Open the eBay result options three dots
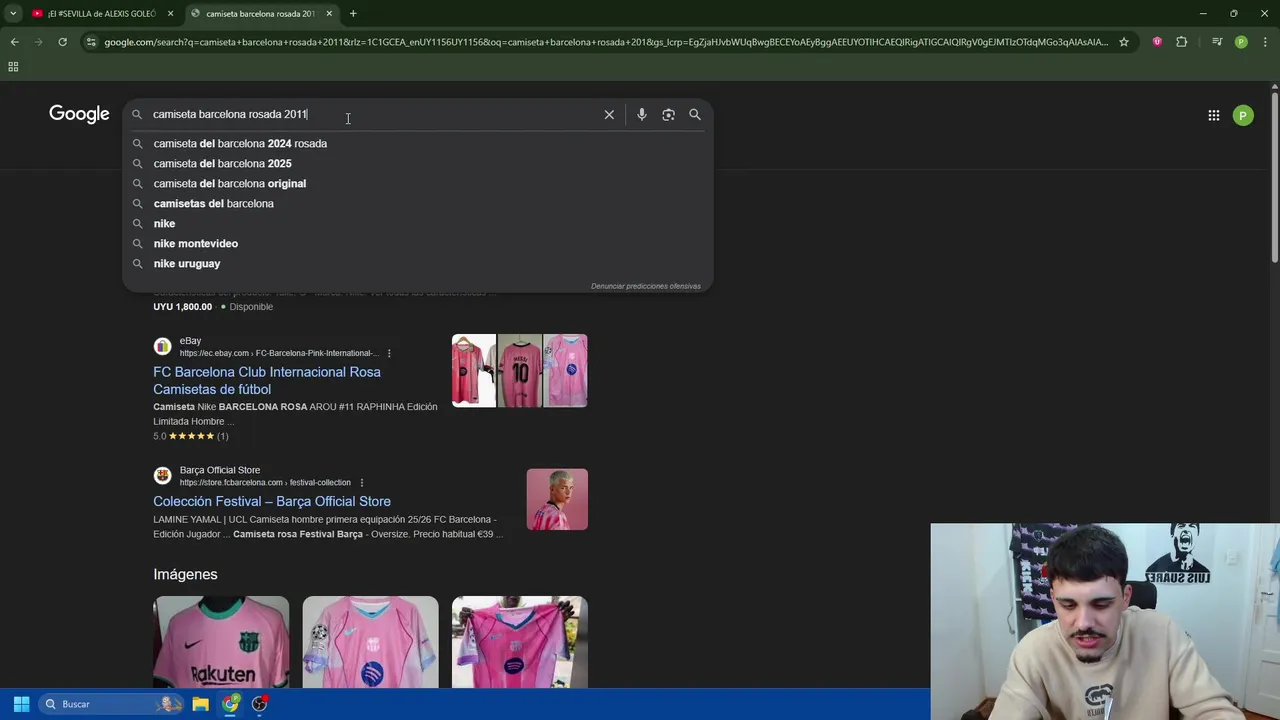1280x720 pixels. click(389, 353)
